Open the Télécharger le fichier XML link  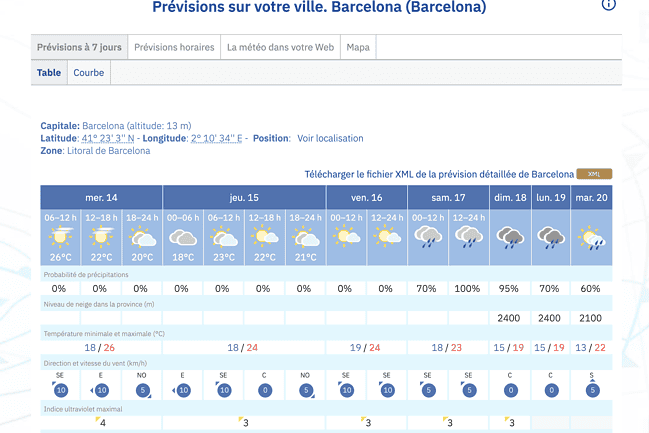439,174
